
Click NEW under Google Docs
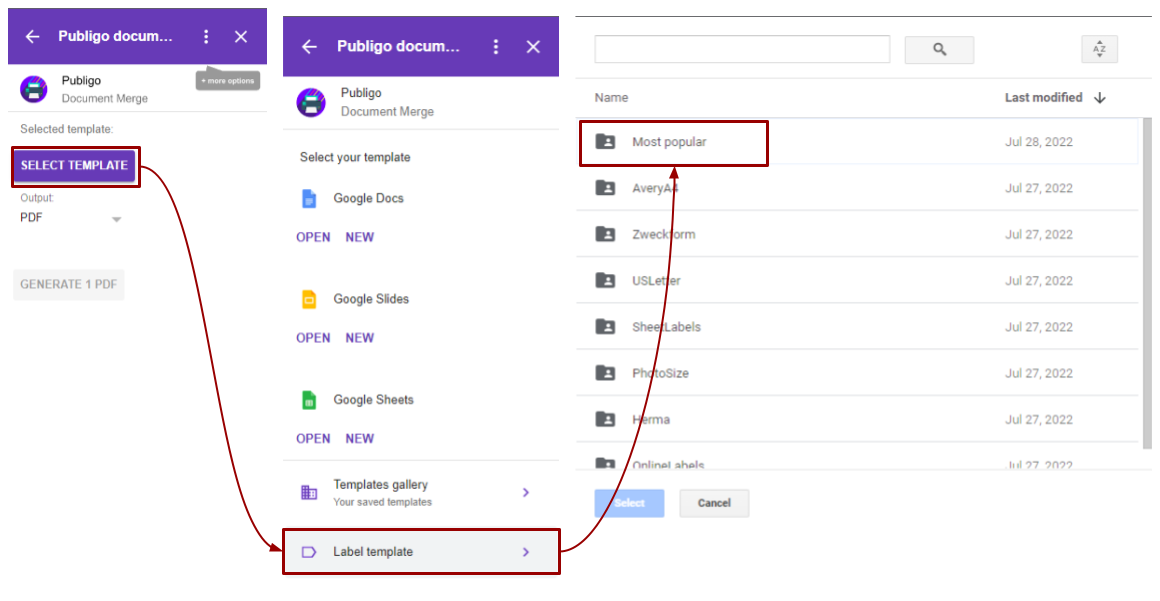tap(360, 238)
